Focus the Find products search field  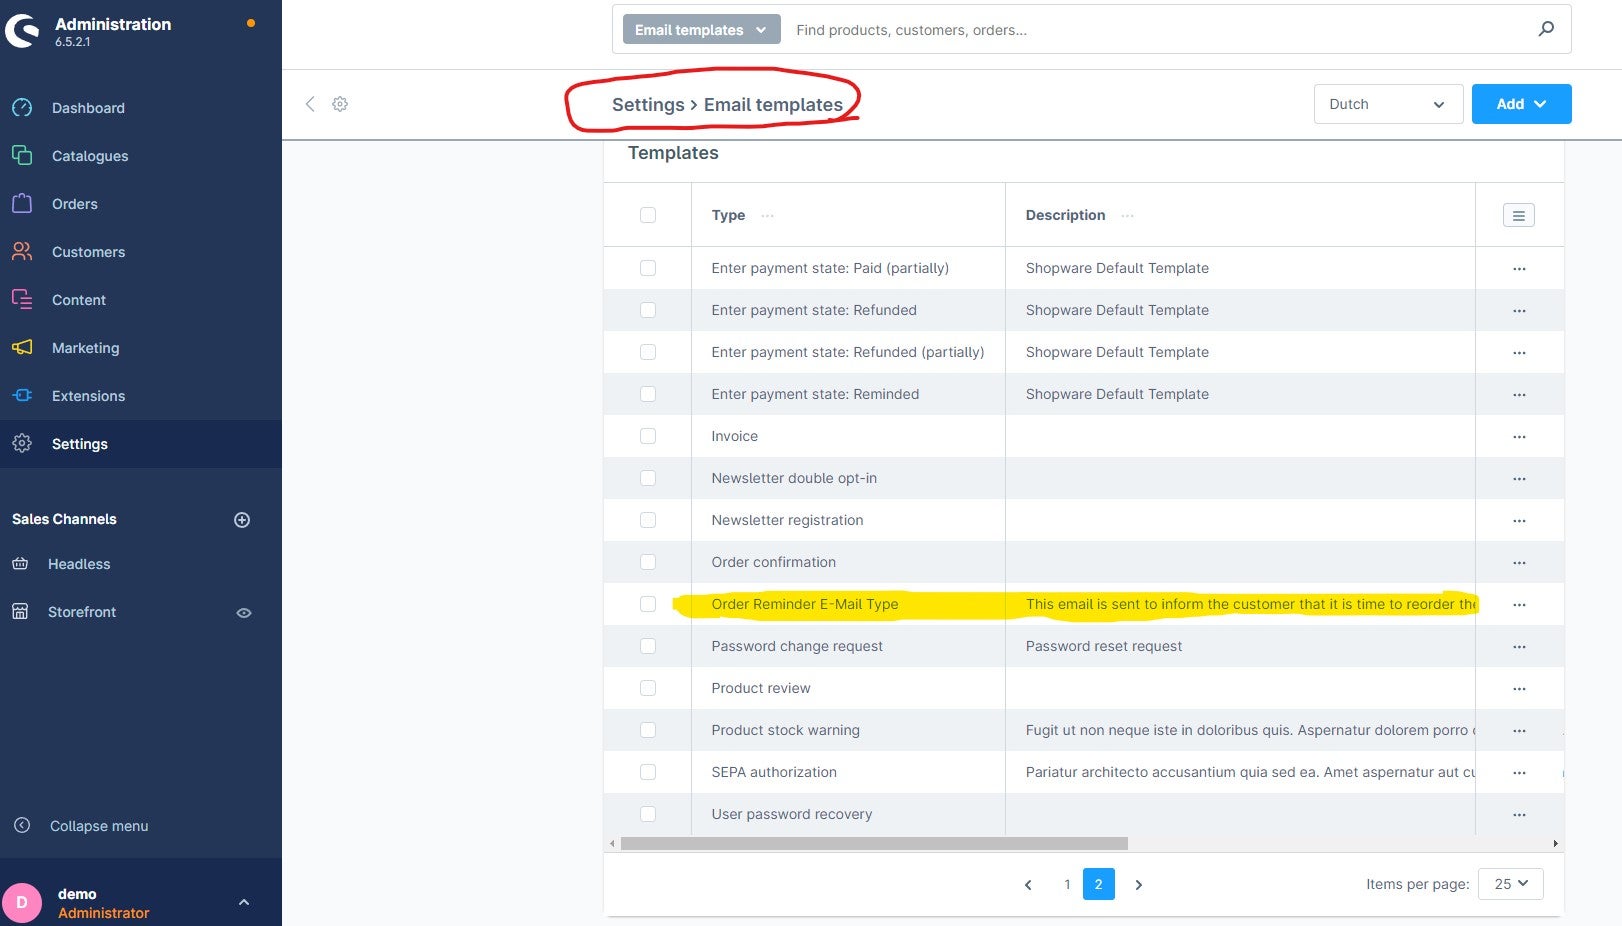click(1160, 30)
